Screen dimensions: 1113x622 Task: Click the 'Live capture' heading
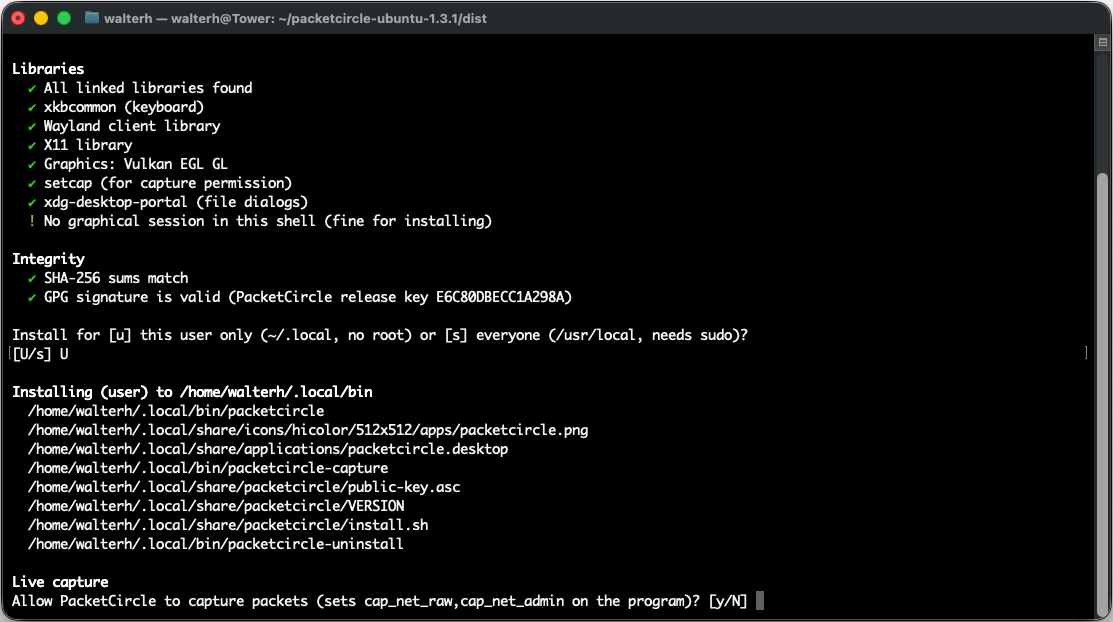coord(60,582)
